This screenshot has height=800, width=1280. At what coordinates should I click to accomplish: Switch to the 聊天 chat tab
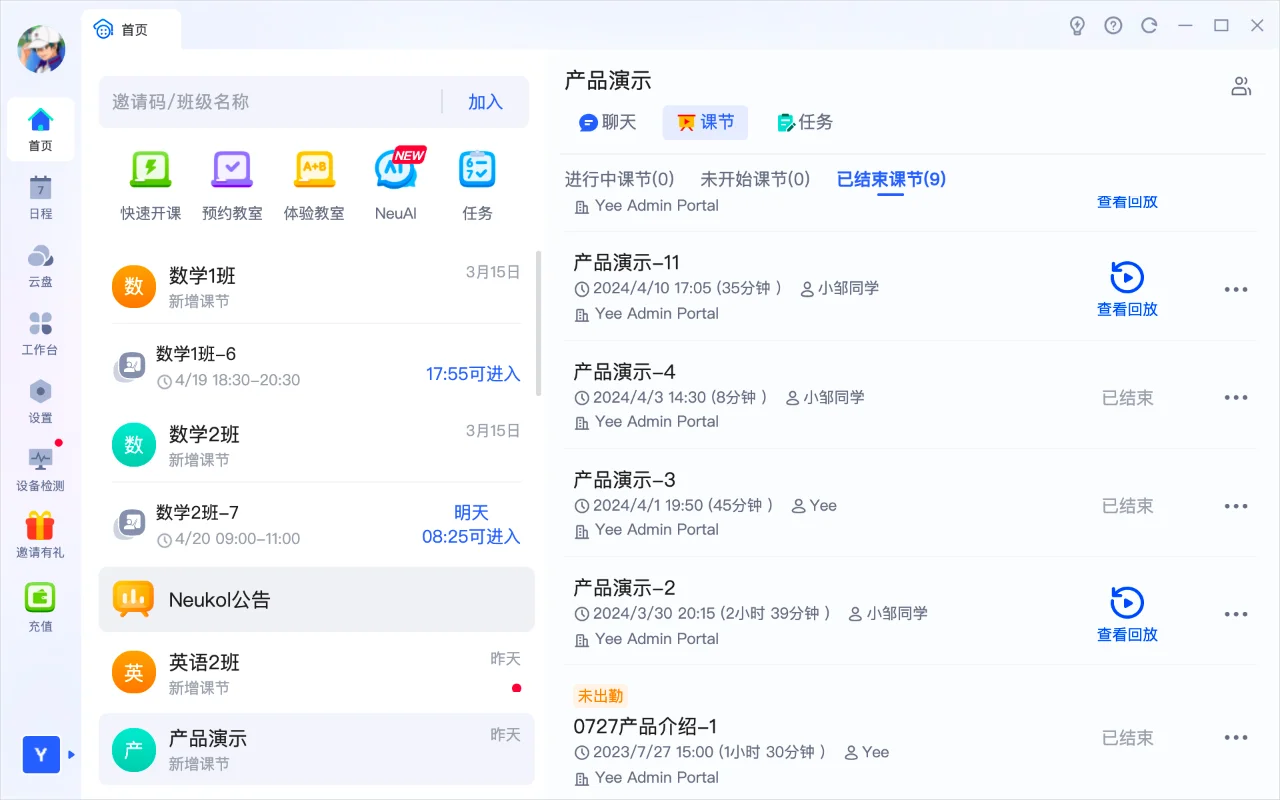(x=609, y=122)
